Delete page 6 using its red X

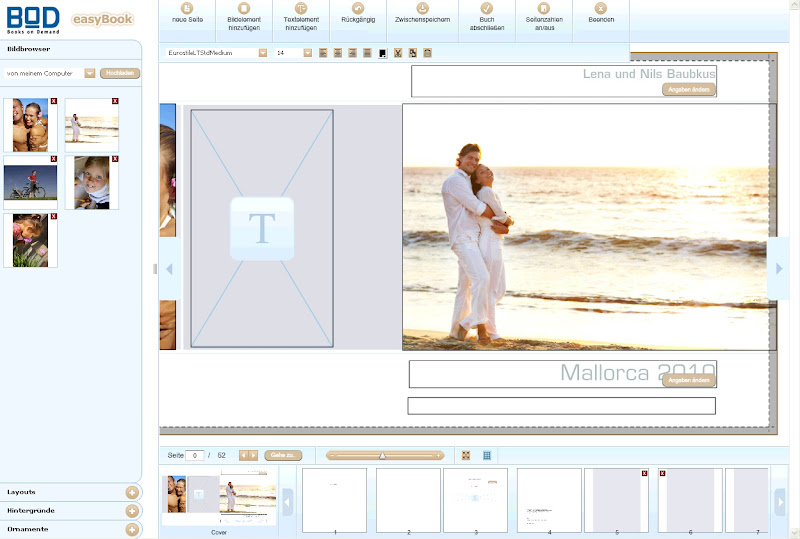click(662, 474)
